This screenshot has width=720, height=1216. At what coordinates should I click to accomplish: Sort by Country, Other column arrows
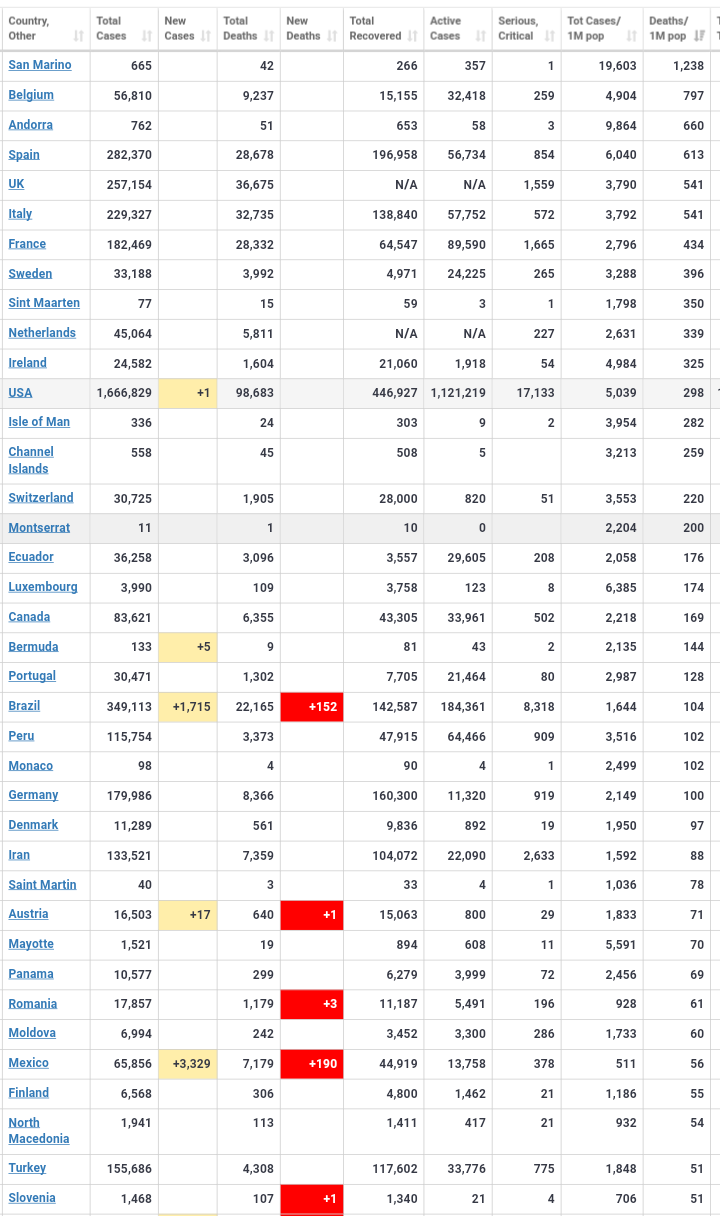78,36
